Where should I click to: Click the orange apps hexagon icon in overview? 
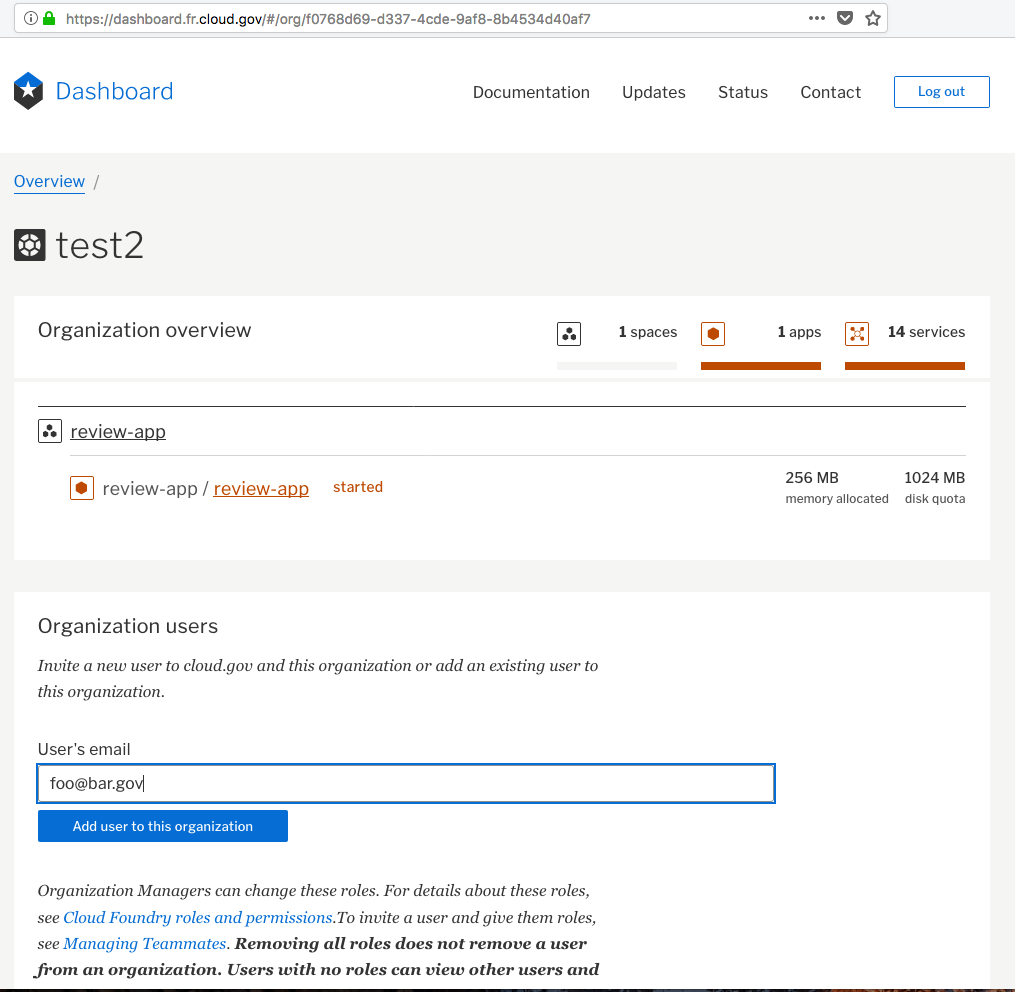712,333
